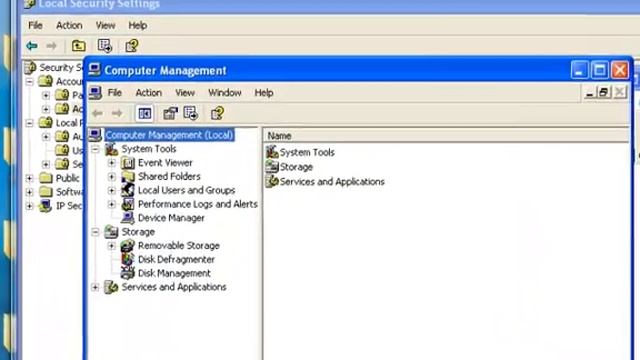Viewport: 640px width, 360px height.
Task: Select Disk Management text in tree
Action: pos(174,273)
